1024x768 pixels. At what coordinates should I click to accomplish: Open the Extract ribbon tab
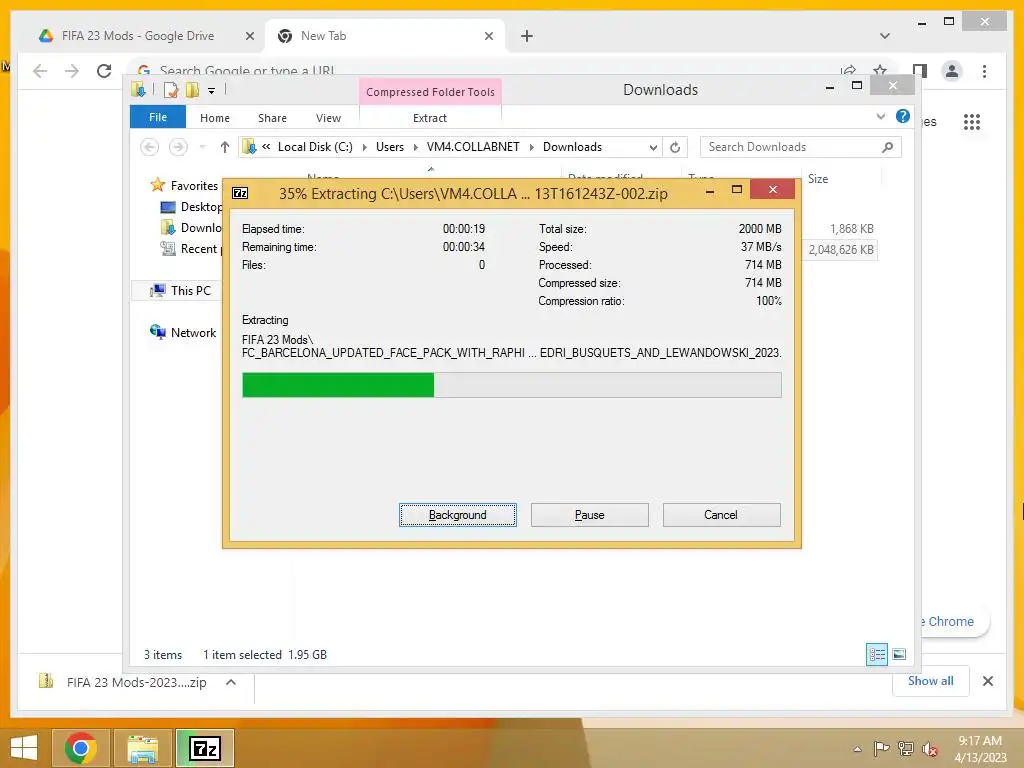(430, 118)
